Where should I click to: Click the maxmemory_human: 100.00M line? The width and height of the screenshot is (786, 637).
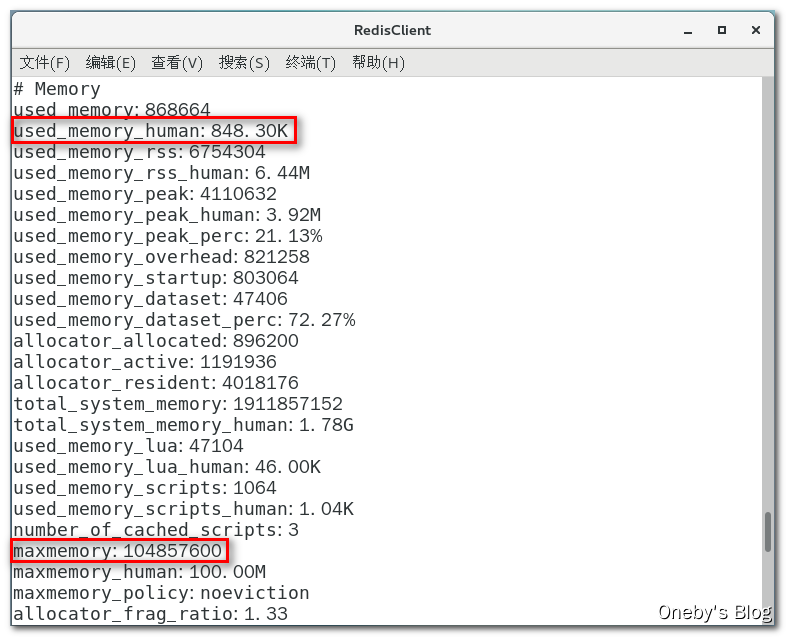pos(139,572)
